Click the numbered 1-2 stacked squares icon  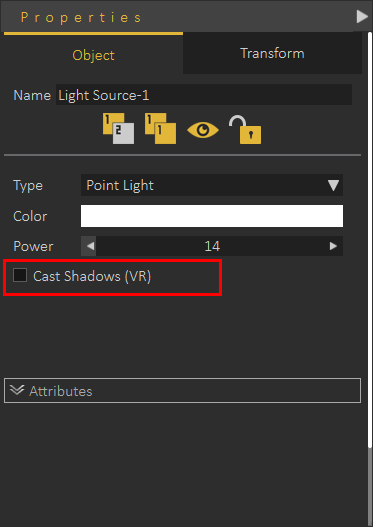pyautogui.click(x=118, y=128)
